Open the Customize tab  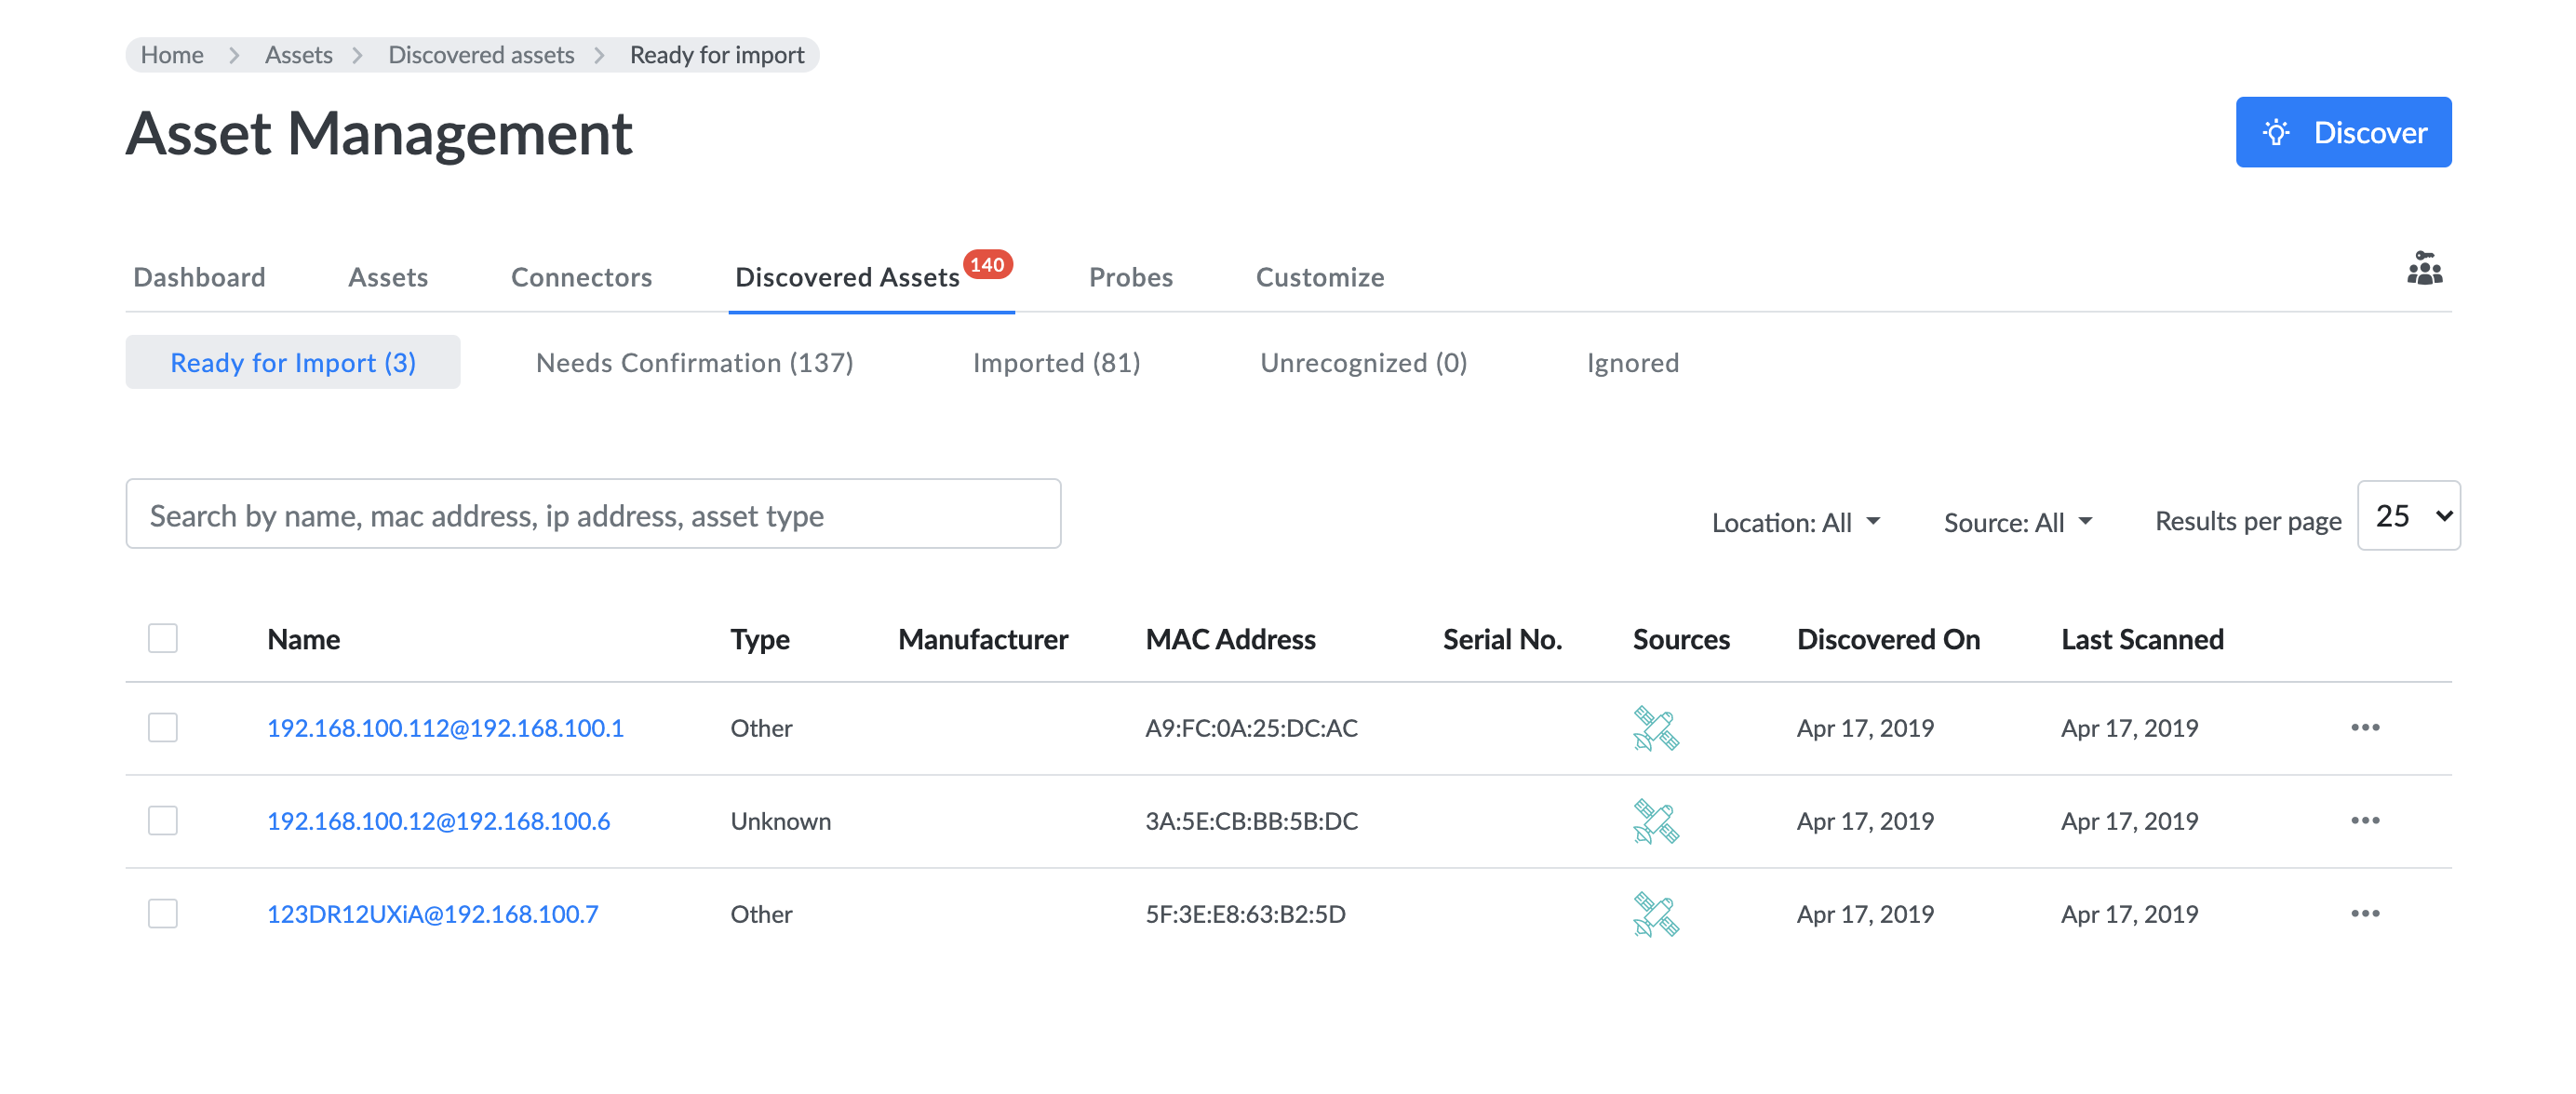1320,277
